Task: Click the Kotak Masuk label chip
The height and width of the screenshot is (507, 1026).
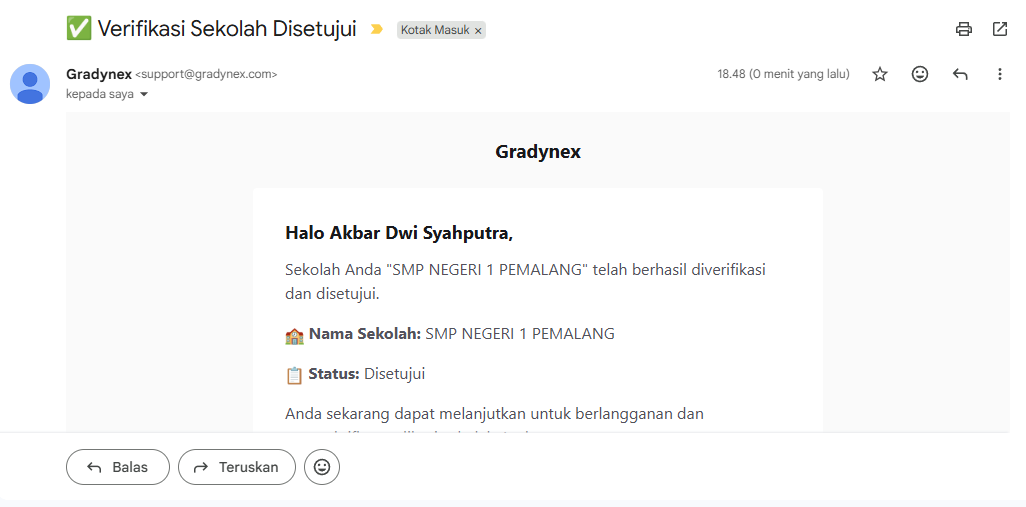Action: tap(435, 30)
